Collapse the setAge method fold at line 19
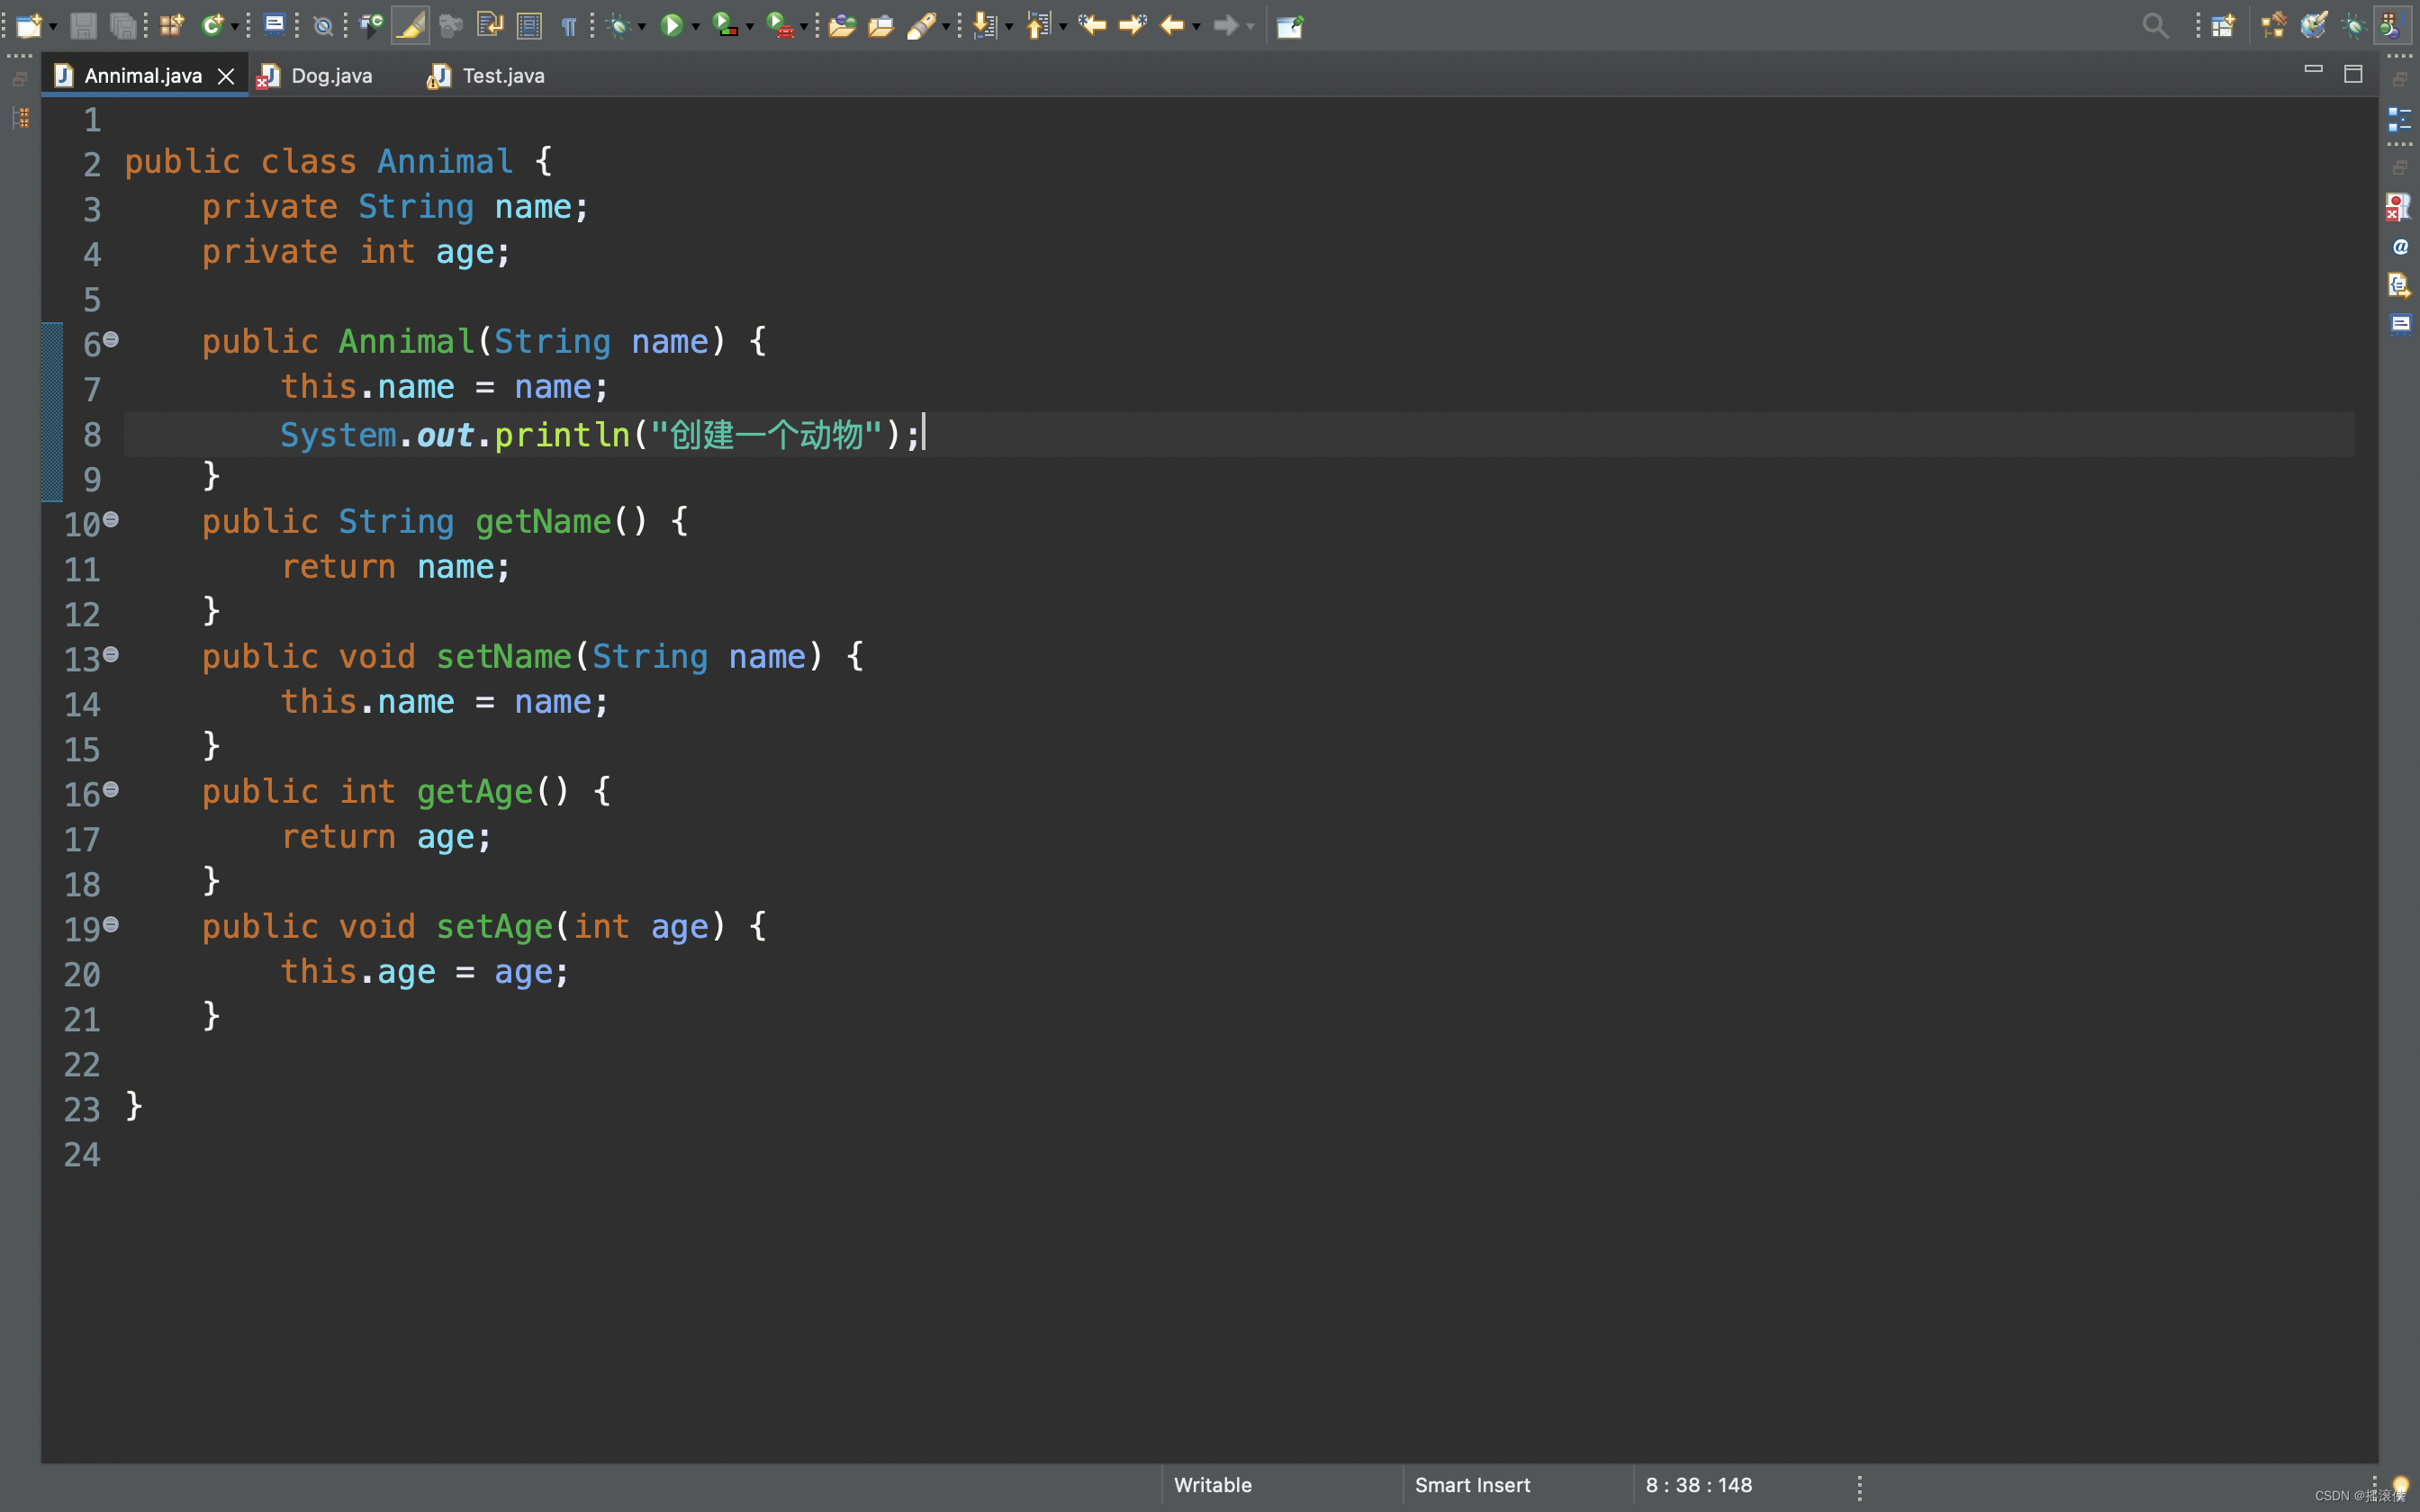2420x1512 pixels. click(x=111, y=925)
